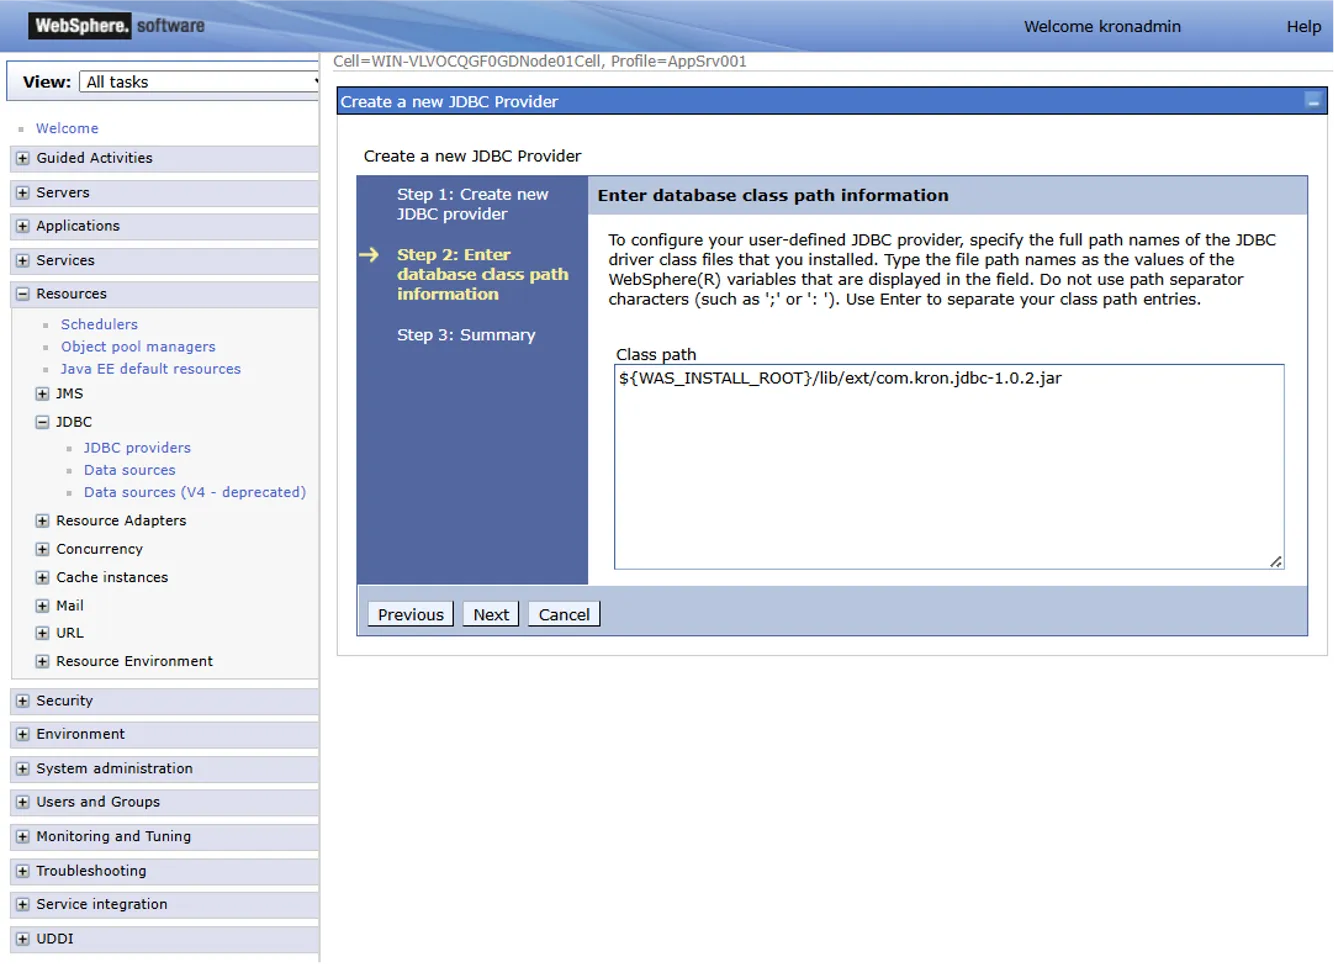Screen dimensions: 1335x965
Task: Click the Cancel button
Action: tap(564, 615)
